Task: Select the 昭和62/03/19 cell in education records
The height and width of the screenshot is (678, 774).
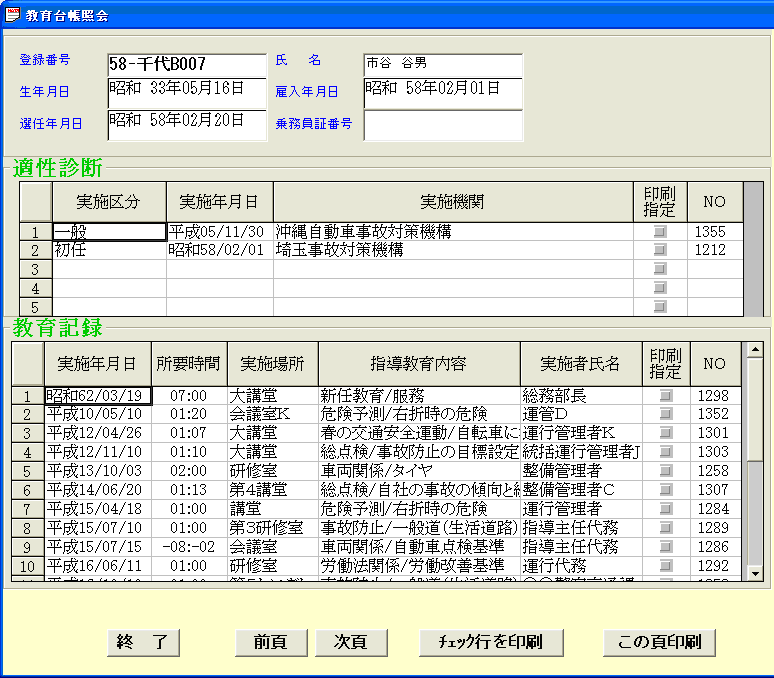Action: (x=98, y=396)
